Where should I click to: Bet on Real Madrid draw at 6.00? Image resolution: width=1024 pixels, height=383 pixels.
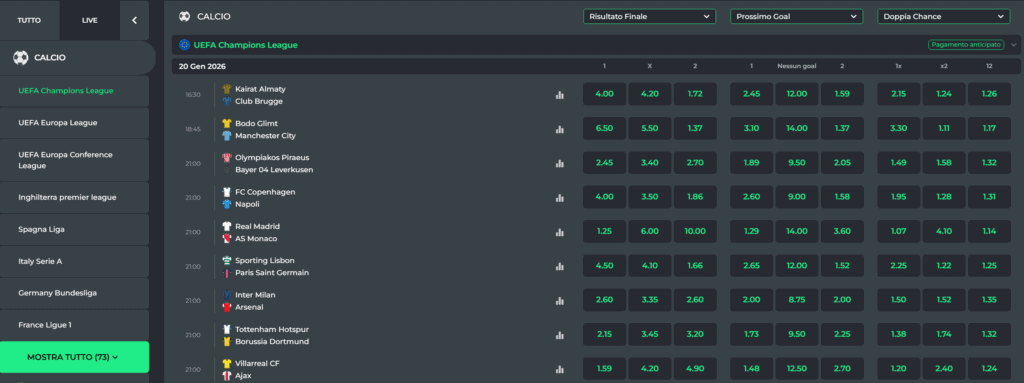coord(650,231)
